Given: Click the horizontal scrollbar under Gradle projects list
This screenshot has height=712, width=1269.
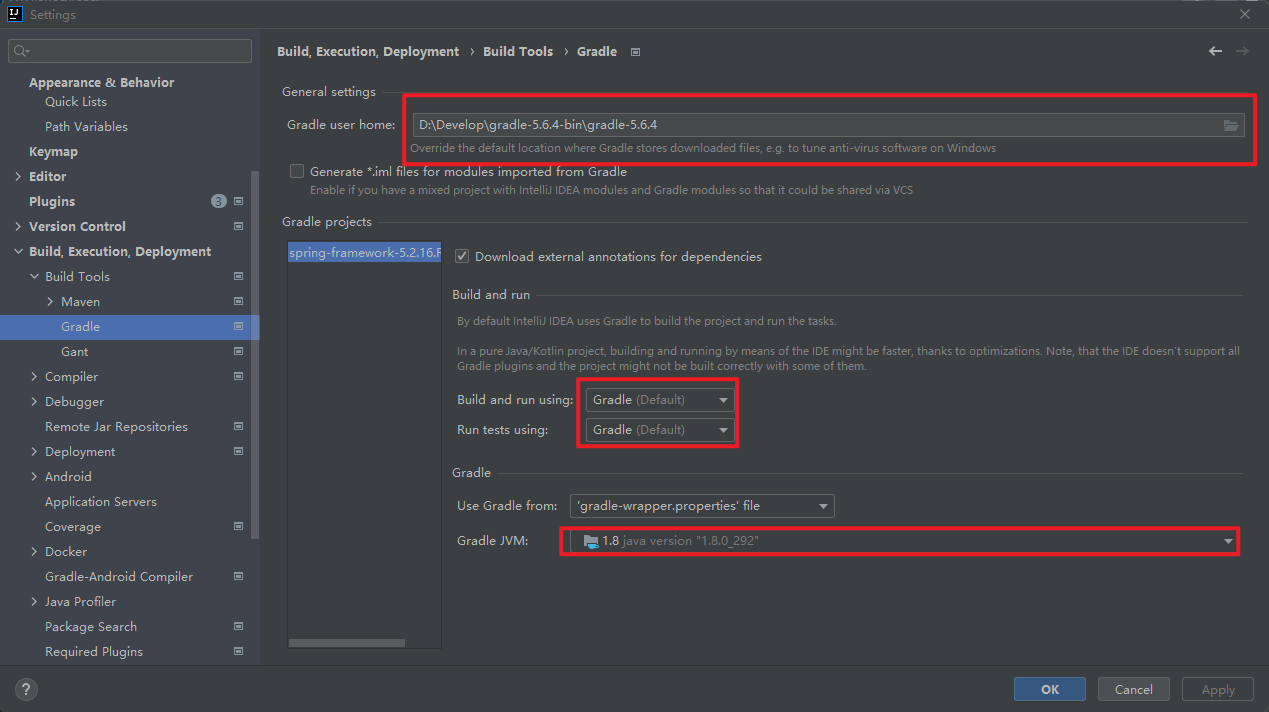Looking at the screenshot, I should (347, 643).
